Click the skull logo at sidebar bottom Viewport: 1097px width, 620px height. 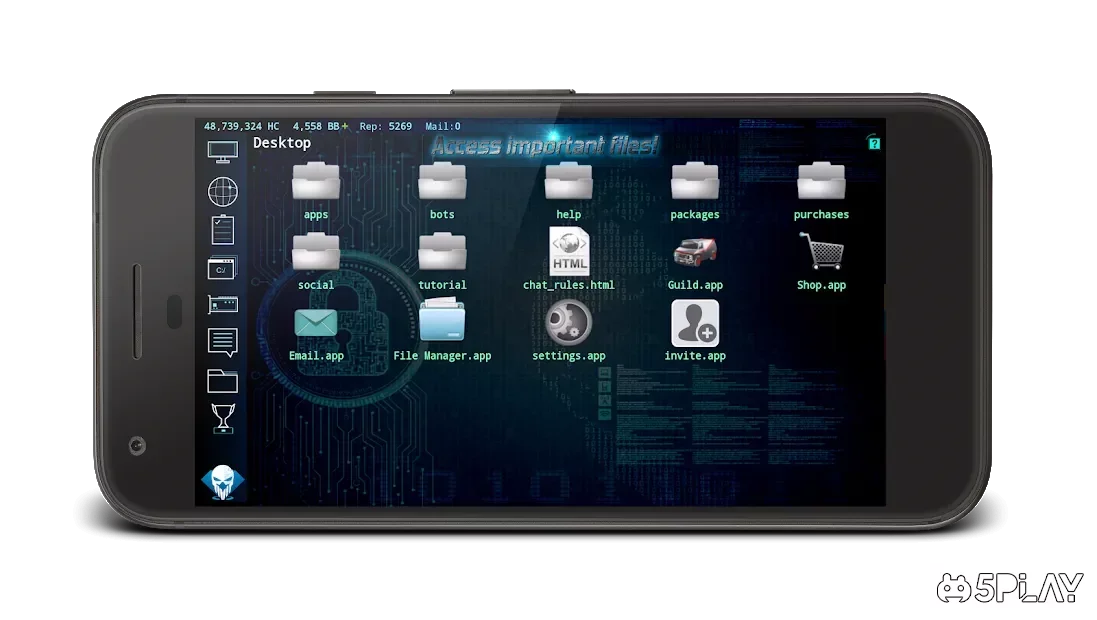[222, 483]
